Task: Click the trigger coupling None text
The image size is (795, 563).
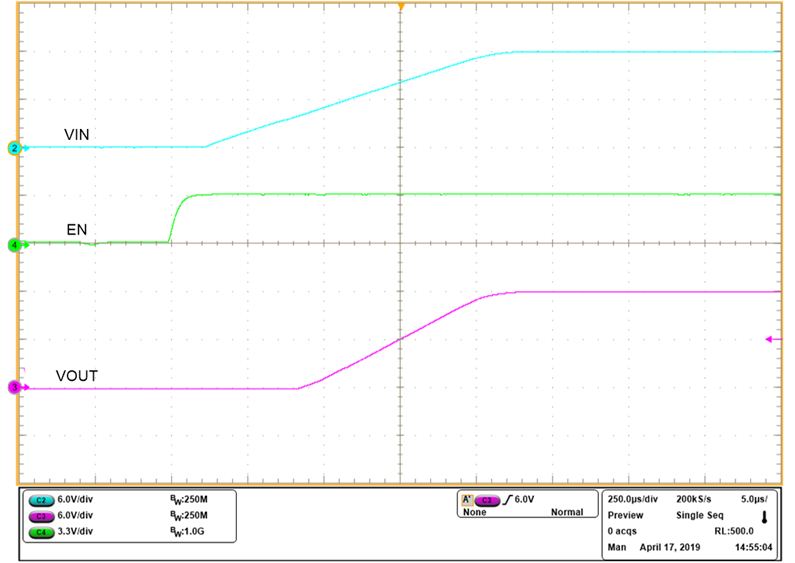Action: [475, 512]
